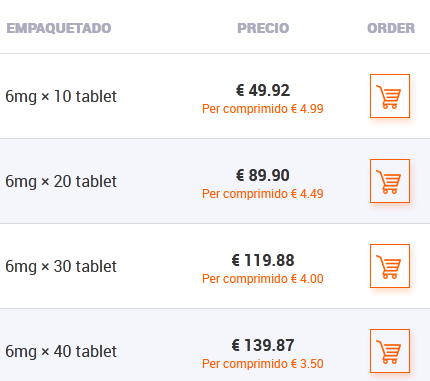The image size is (430, 381).
Task: Click the € 119.88 price
Action: click(263, 260)
